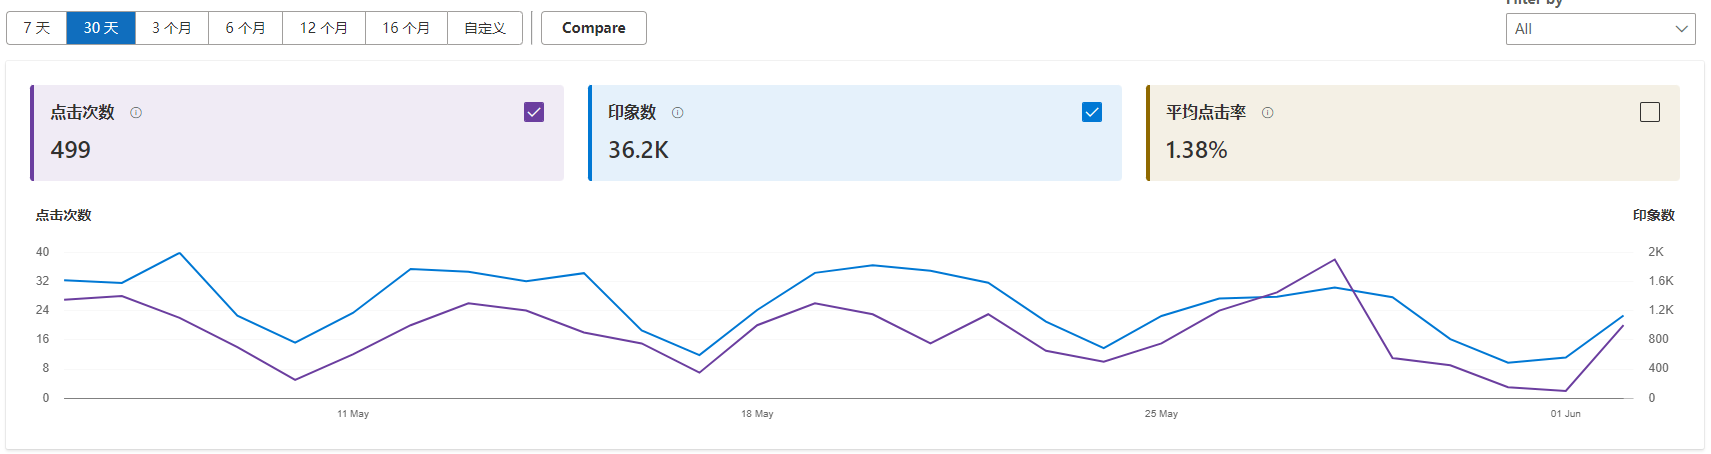Enable the 平均点击率 checkbox
1711x454 pixels.
[x=1650, y=112]
